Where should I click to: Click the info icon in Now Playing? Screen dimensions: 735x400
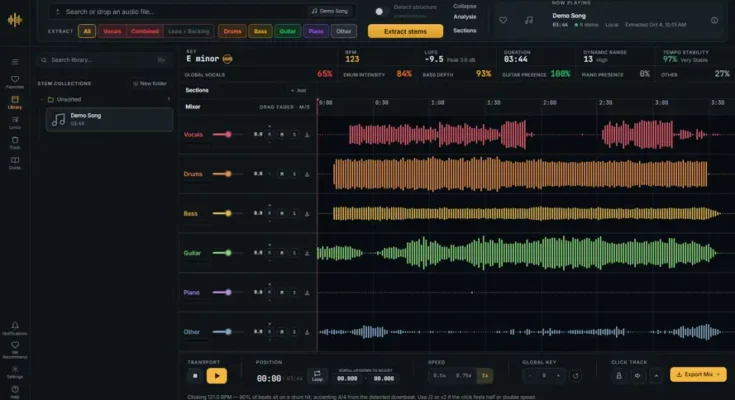click(x=714, y=20)
